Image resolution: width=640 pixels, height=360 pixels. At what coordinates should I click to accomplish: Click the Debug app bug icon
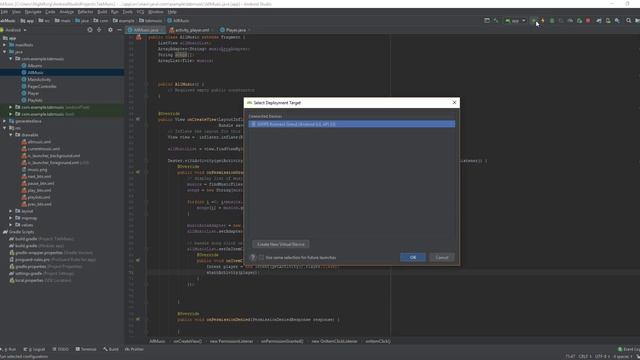coord(552,20)
